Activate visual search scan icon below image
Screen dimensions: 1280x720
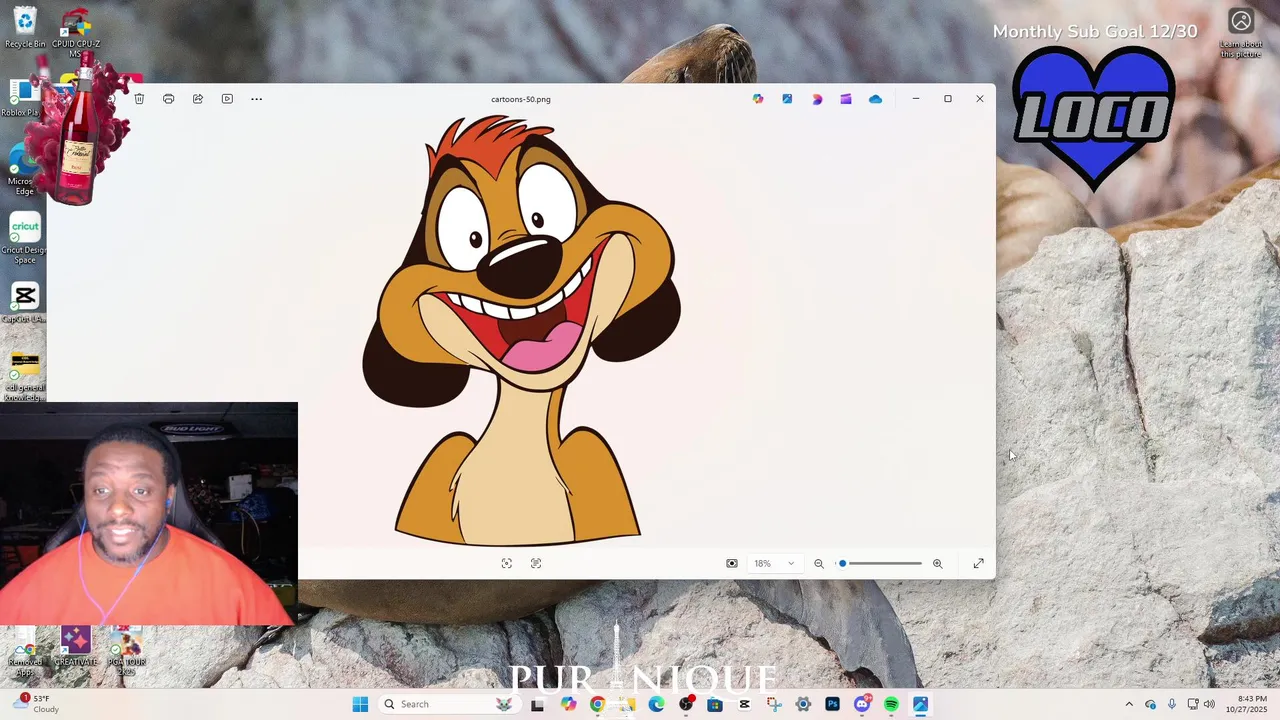point(507,564)
